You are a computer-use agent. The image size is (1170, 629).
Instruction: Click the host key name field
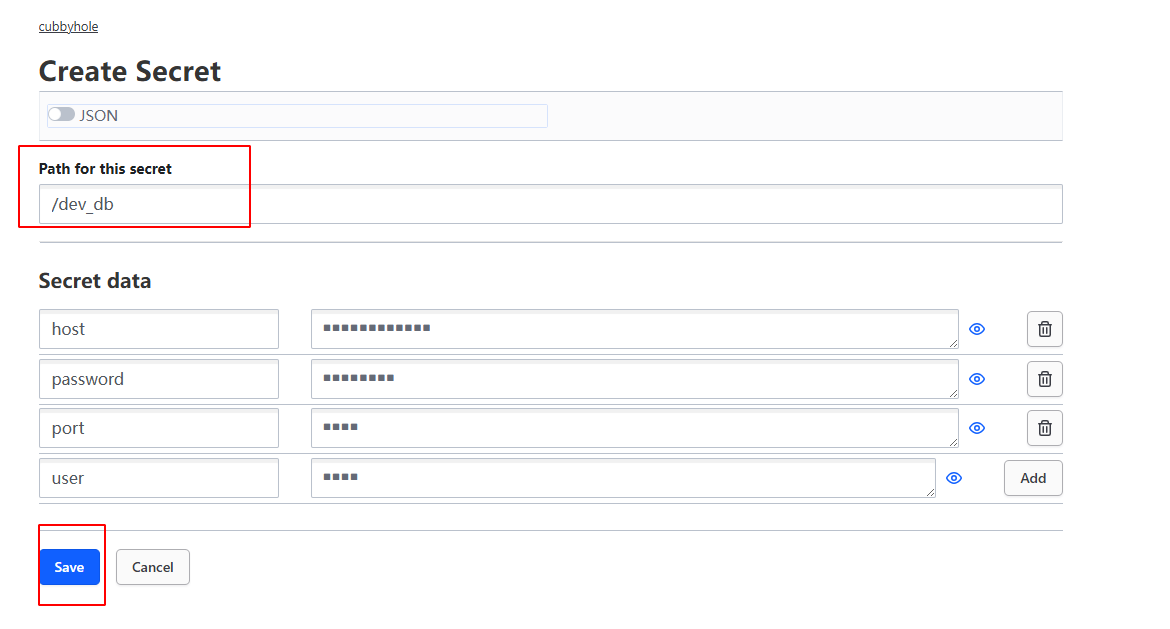pyautogui.click(x=158, y=329)
